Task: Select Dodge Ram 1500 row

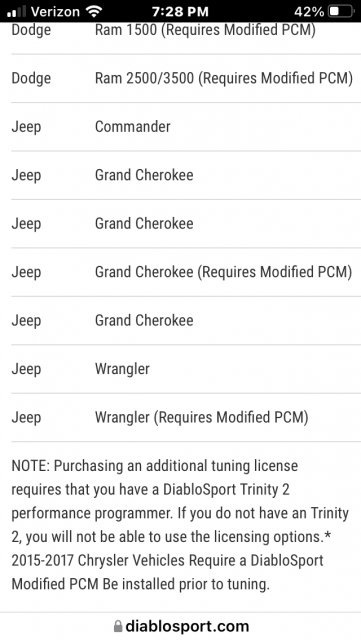Action: click(186, 37)
